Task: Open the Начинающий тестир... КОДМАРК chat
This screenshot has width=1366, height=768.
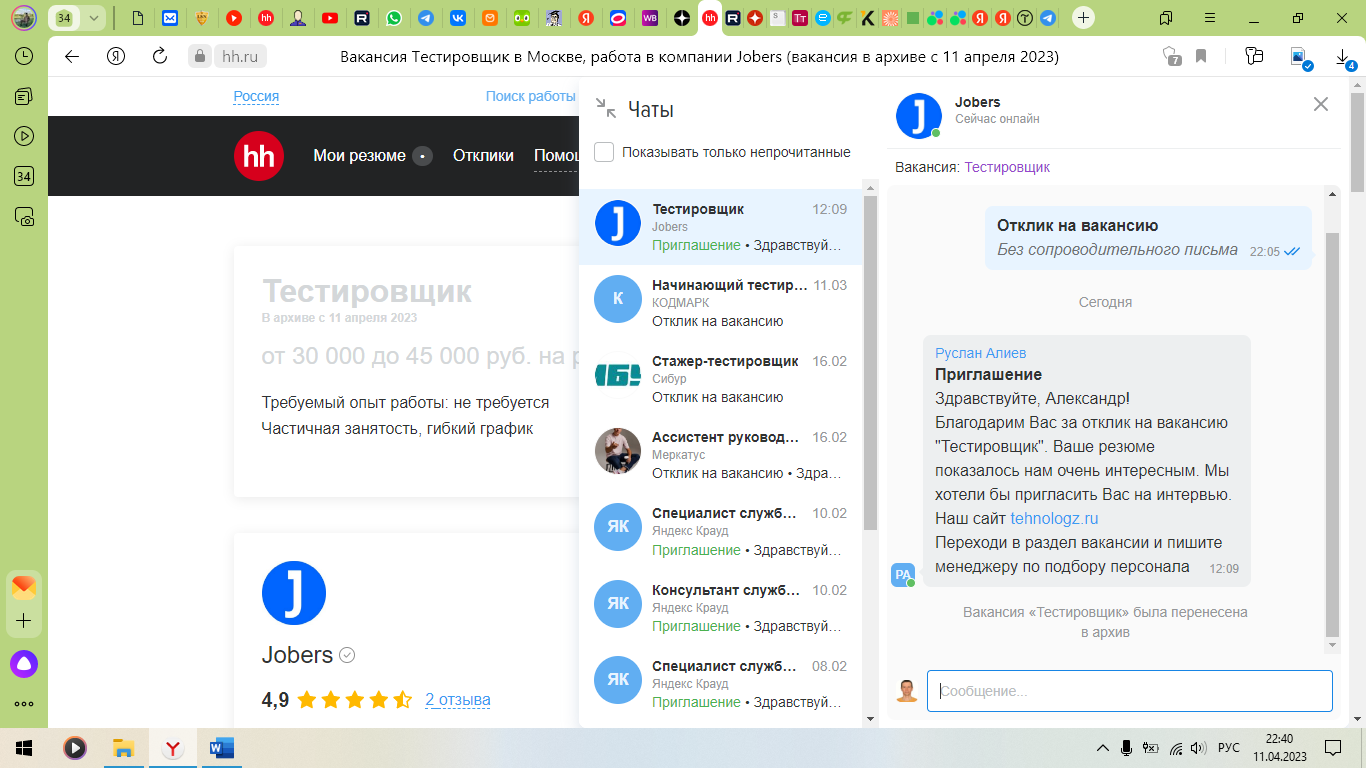Action: click(721, 303)
